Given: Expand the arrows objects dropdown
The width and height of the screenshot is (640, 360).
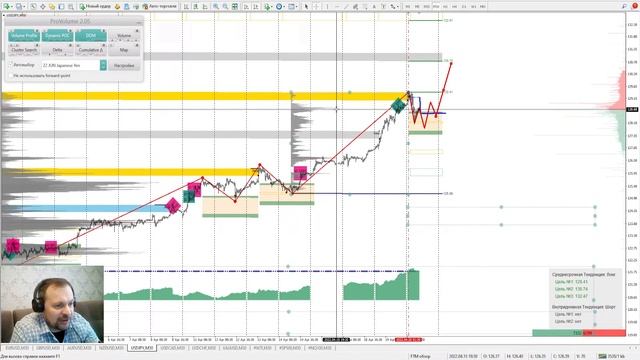Looking at the screenshot, I should 398,7.
